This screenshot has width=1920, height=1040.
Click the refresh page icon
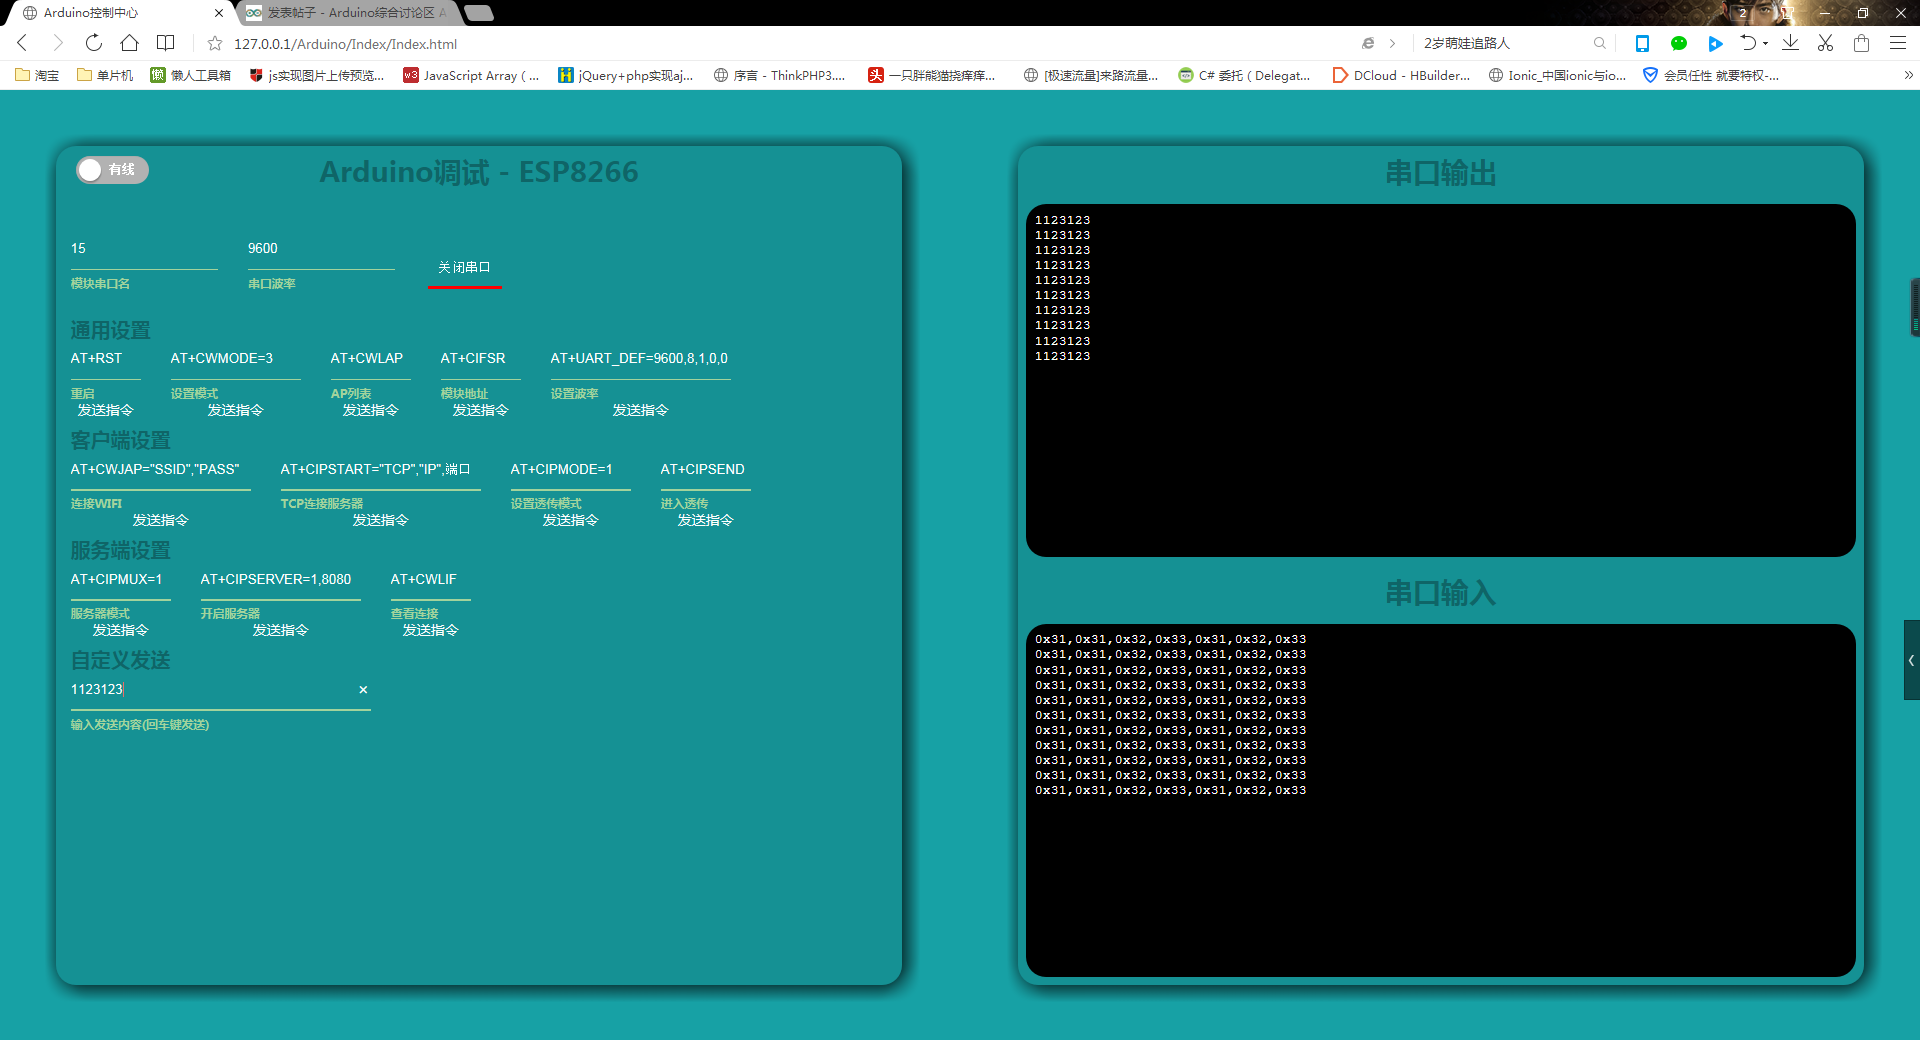93,43
